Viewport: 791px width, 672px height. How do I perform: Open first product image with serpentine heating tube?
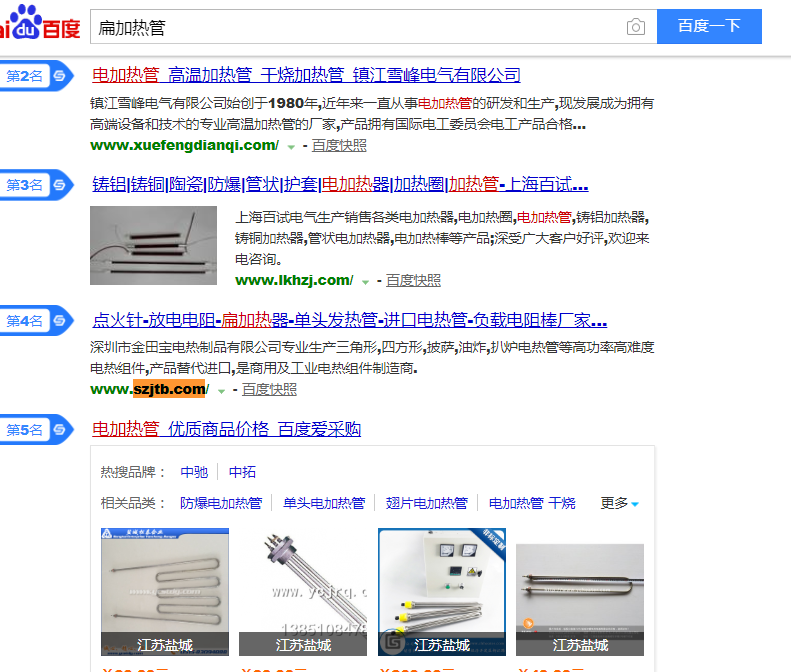click(165, 592)
